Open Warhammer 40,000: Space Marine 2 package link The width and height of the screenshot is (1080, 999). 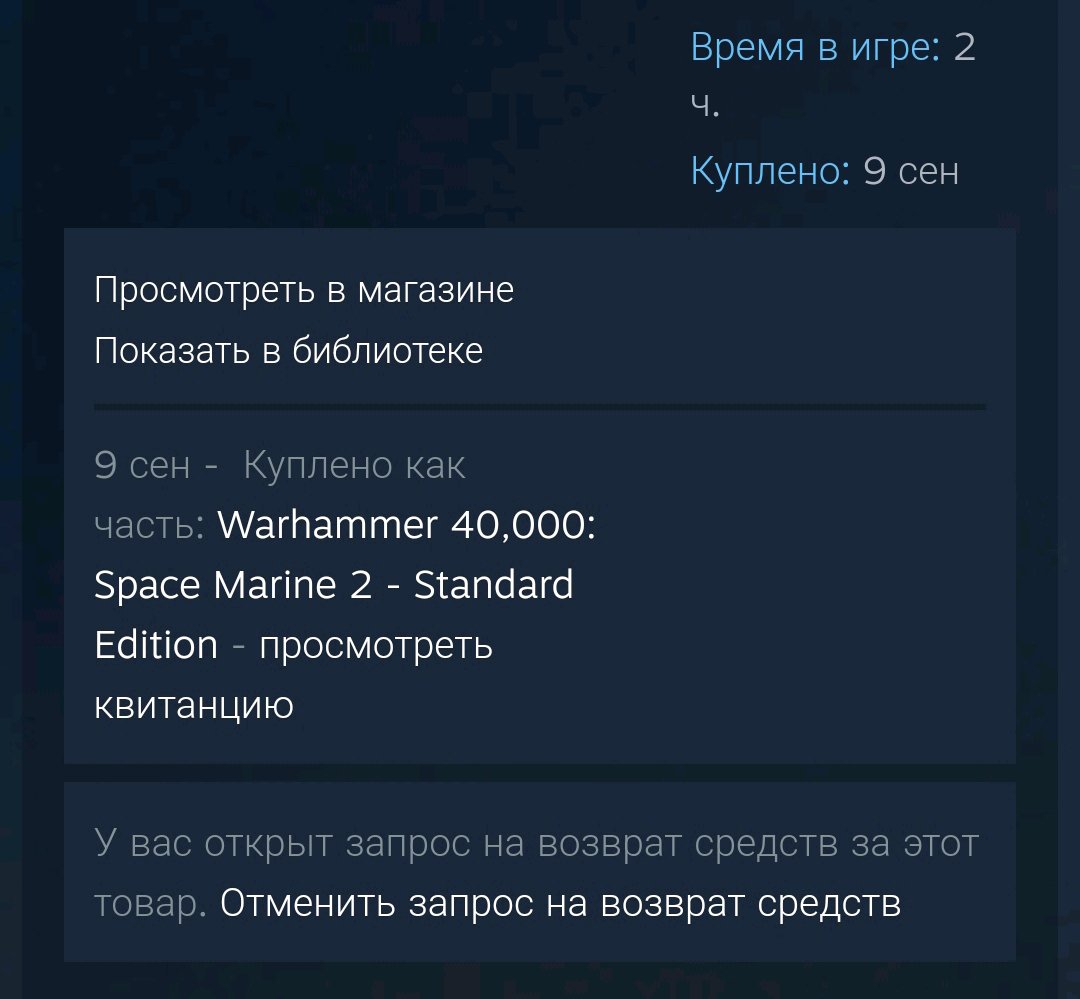pos(344,584)
